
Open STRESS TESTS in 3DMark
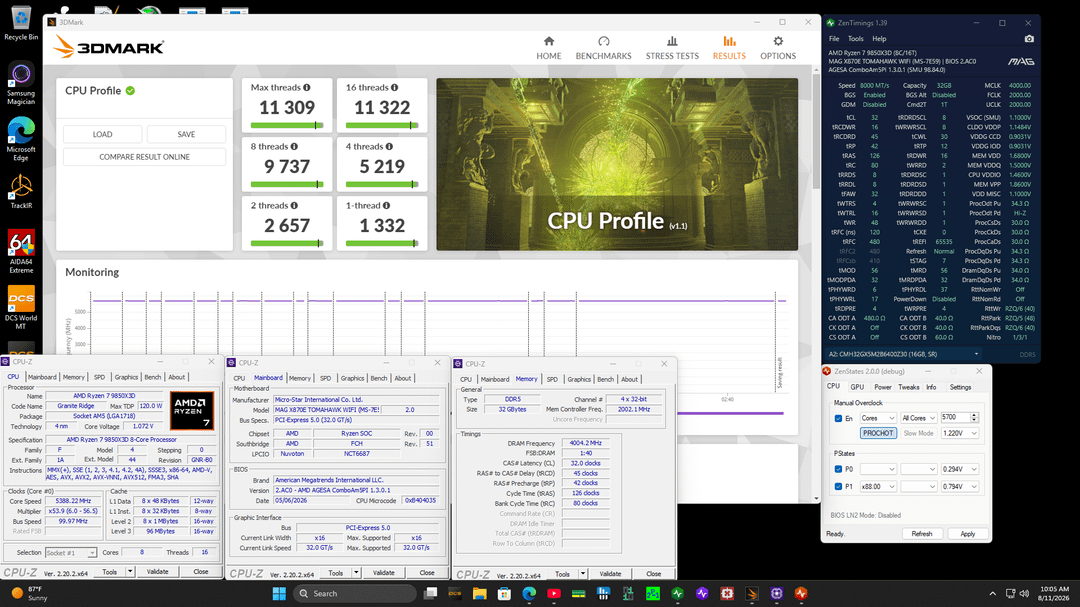(x=672, y=48)
